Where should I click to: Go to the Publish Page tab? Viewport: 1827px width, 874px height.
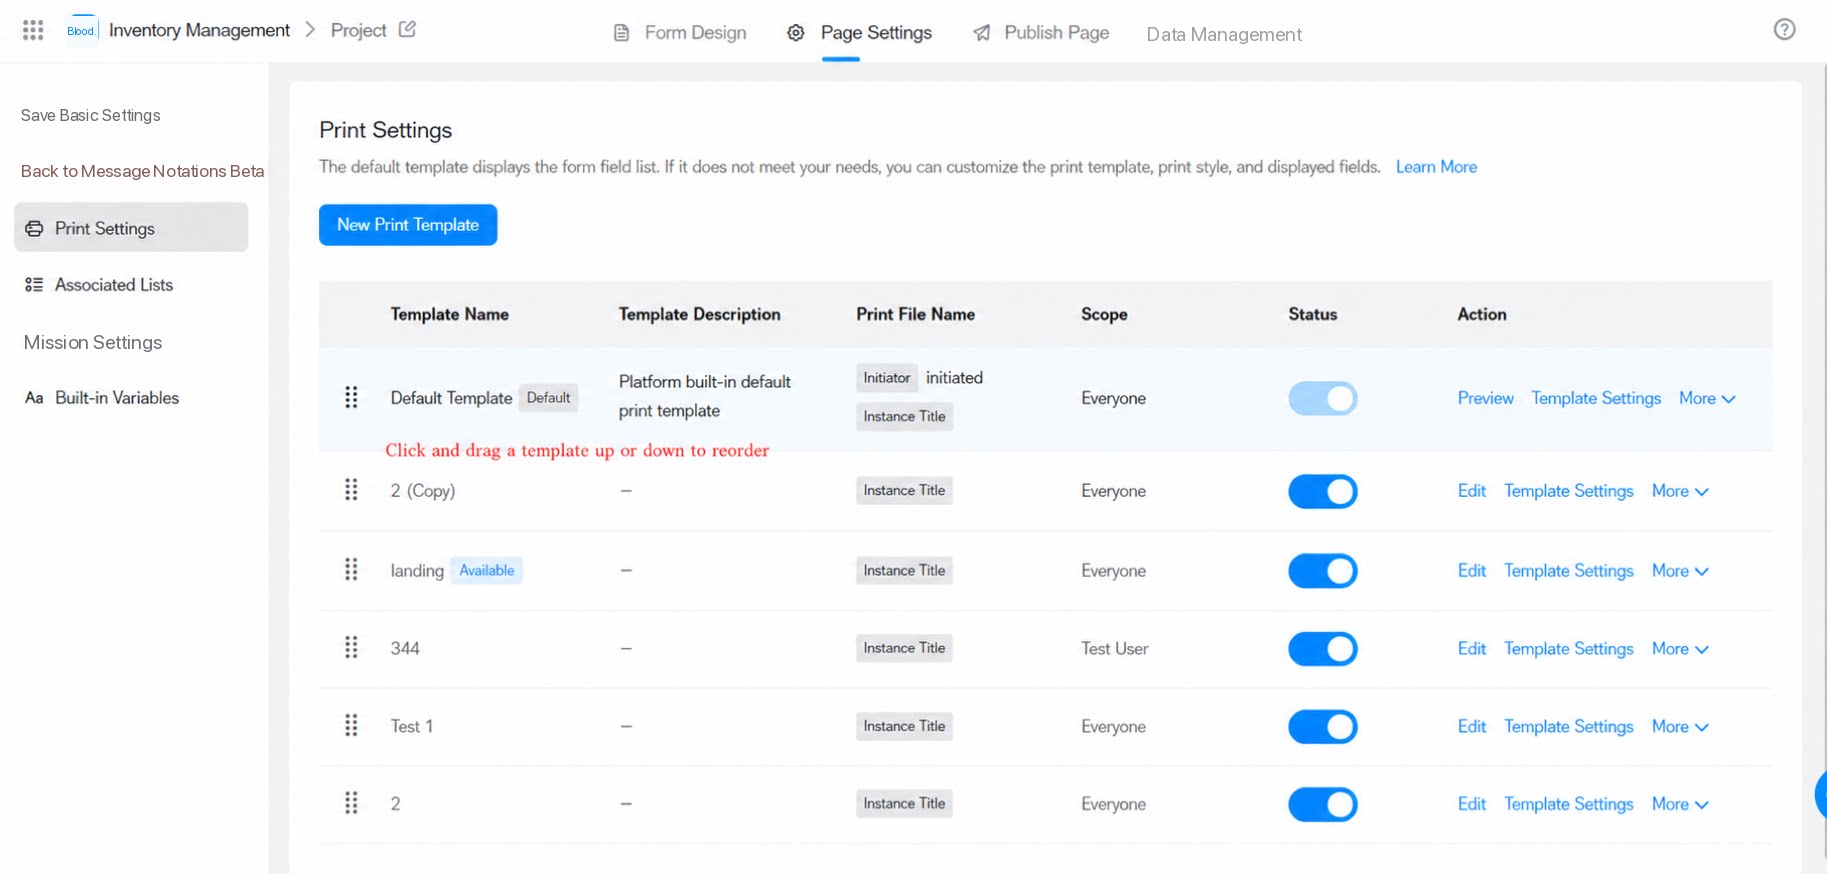(x=1041, y=33)
